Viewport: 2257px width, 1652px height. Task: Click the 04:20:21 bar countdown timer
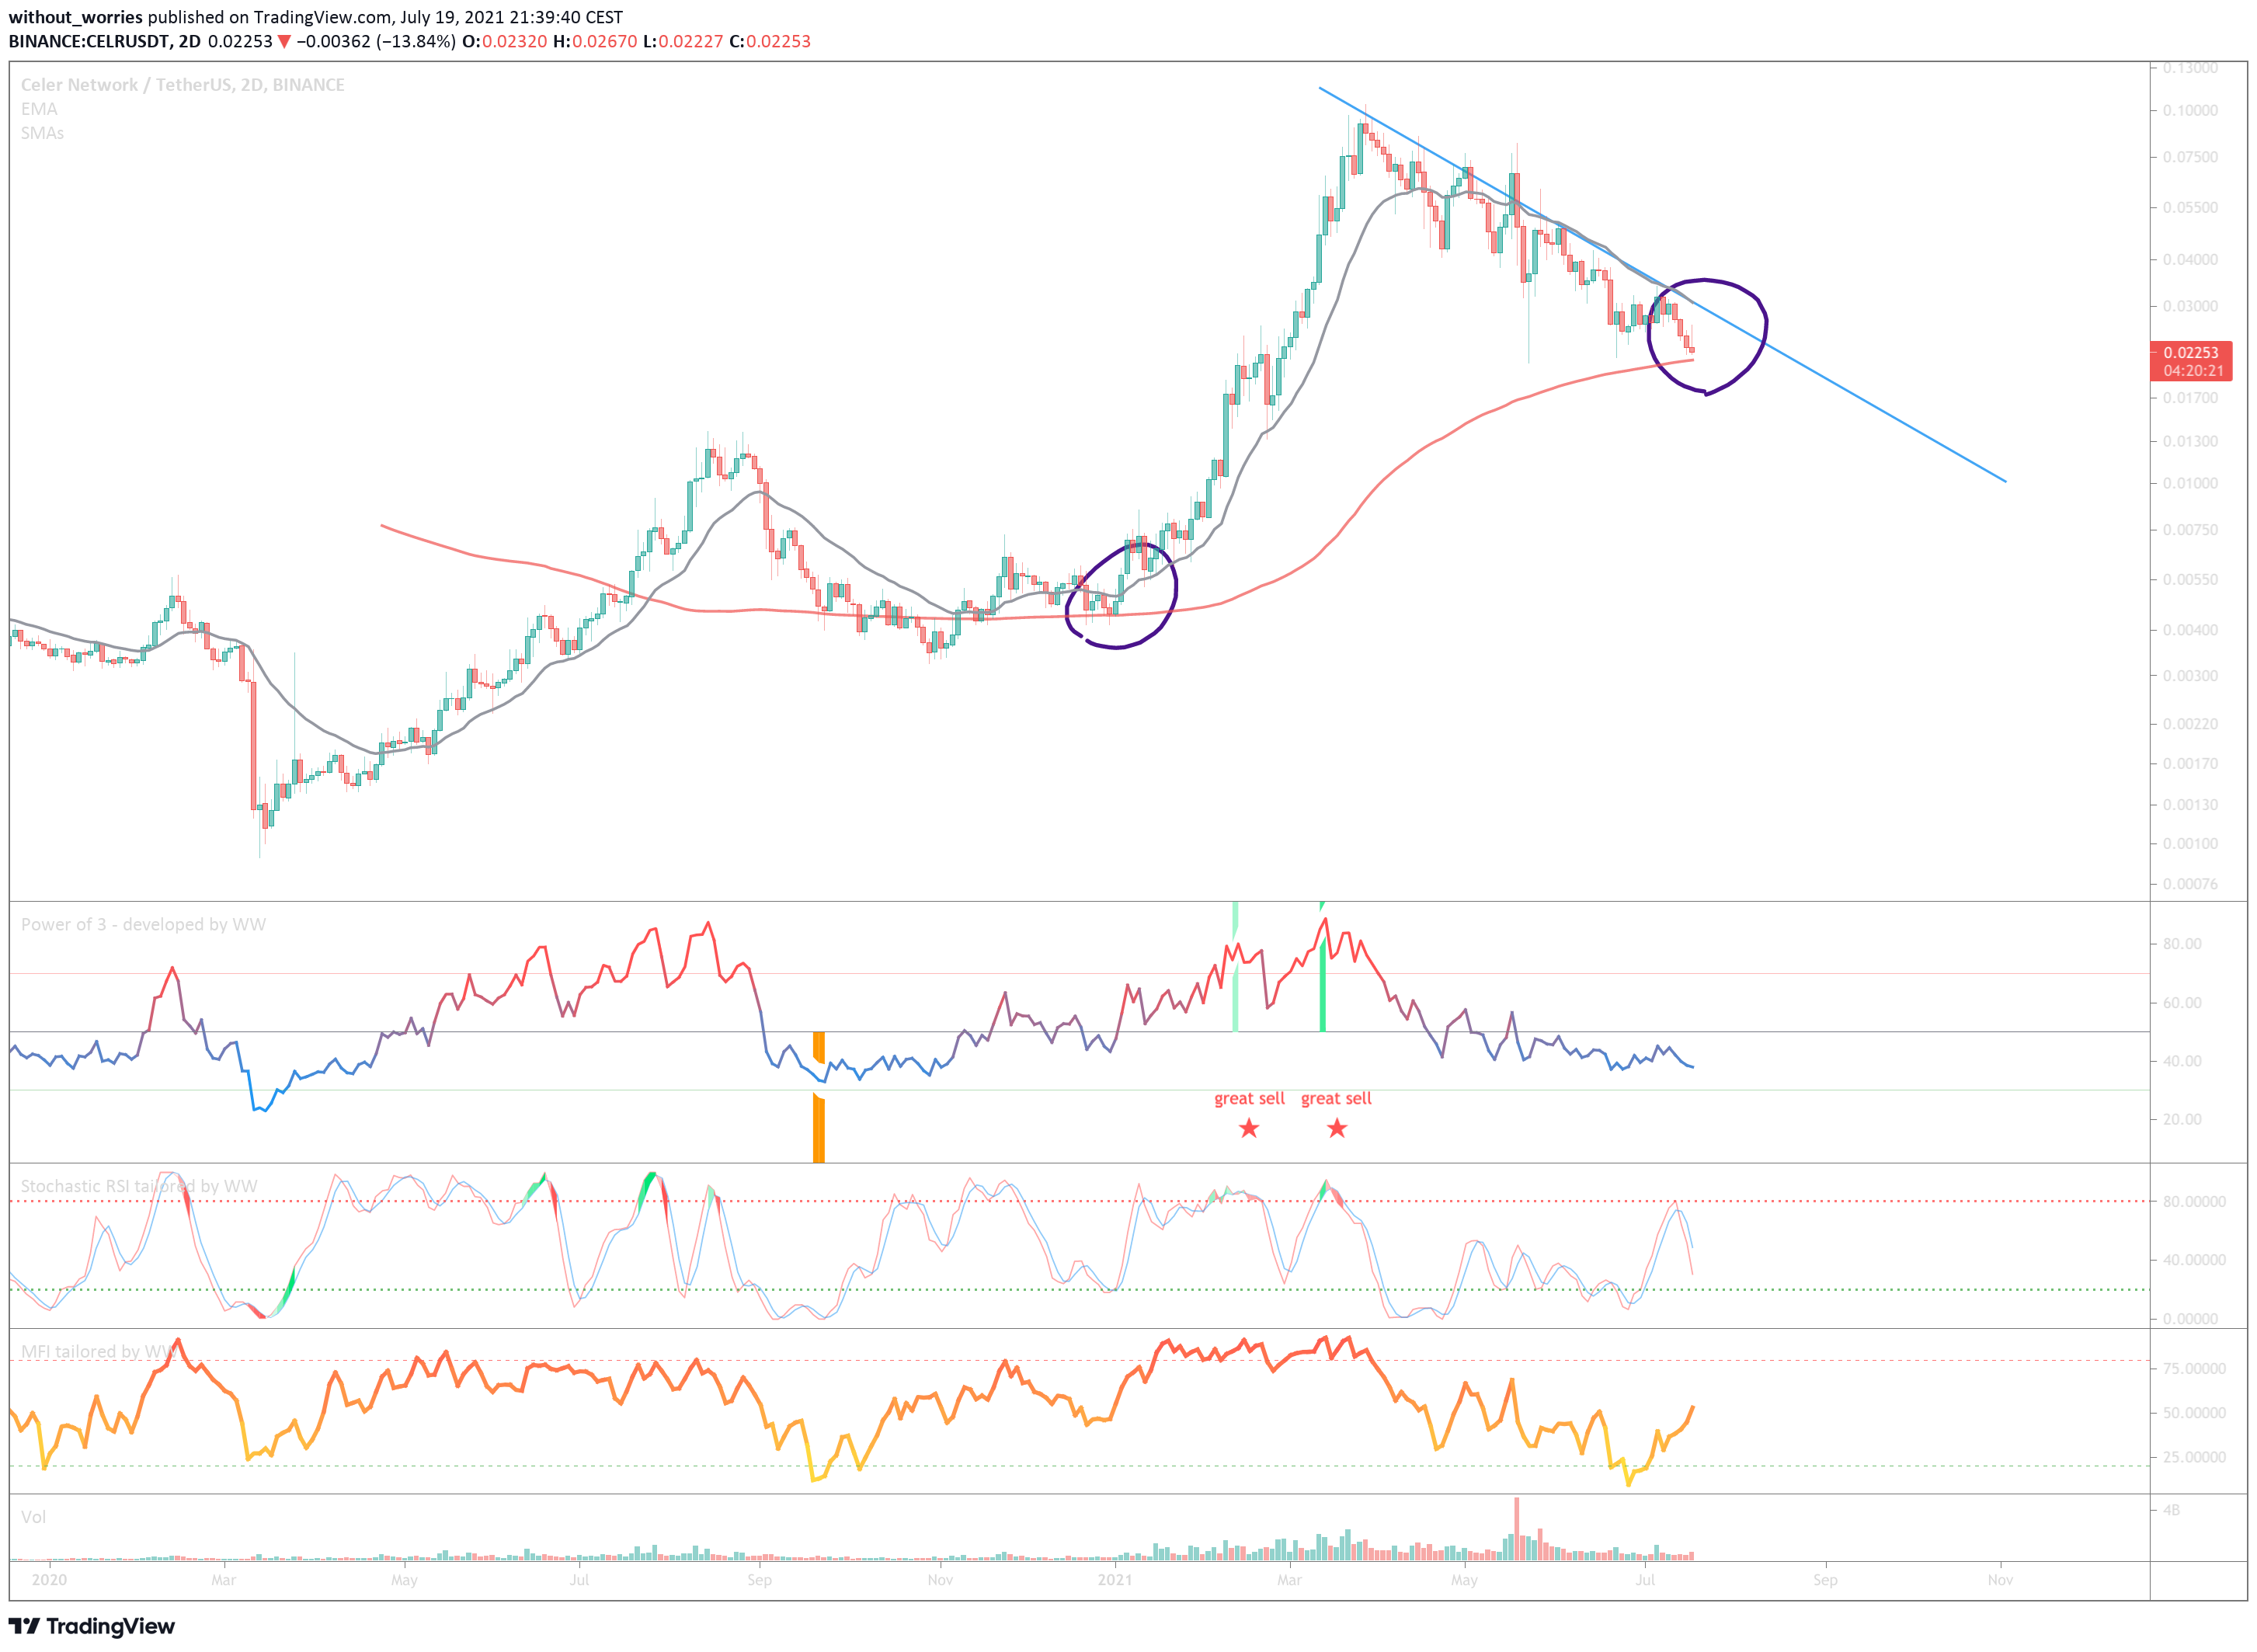[x=2194, y=371]
